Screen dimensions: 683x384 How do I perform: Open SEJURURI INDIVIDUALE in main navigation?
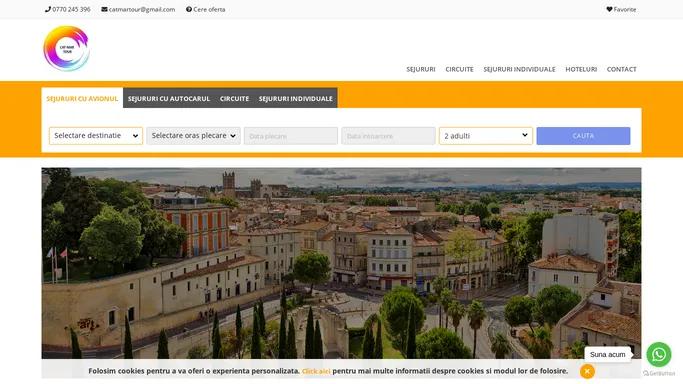[x=519, y=69]
